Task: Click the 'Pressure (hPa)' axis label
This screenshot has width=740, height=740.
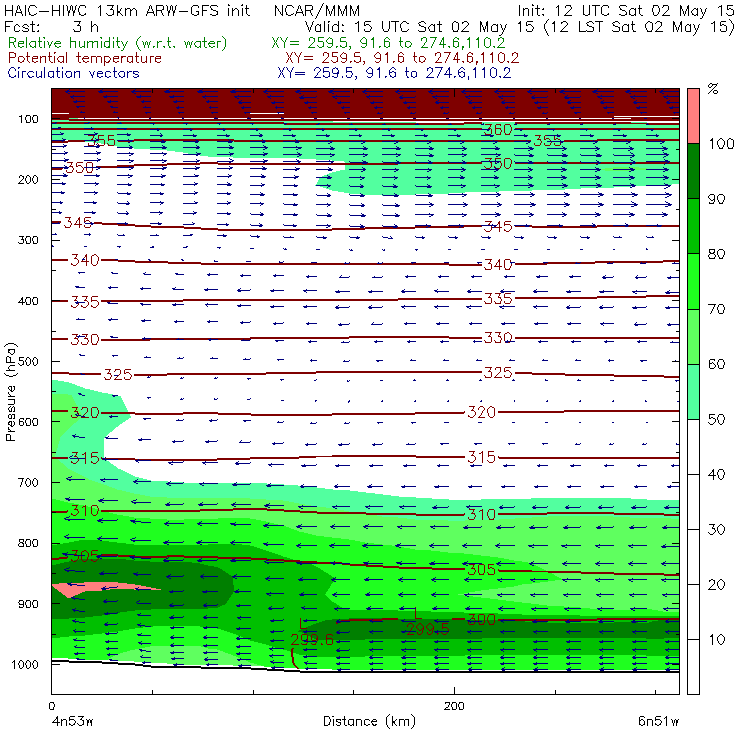Action: tap(10, 392)
